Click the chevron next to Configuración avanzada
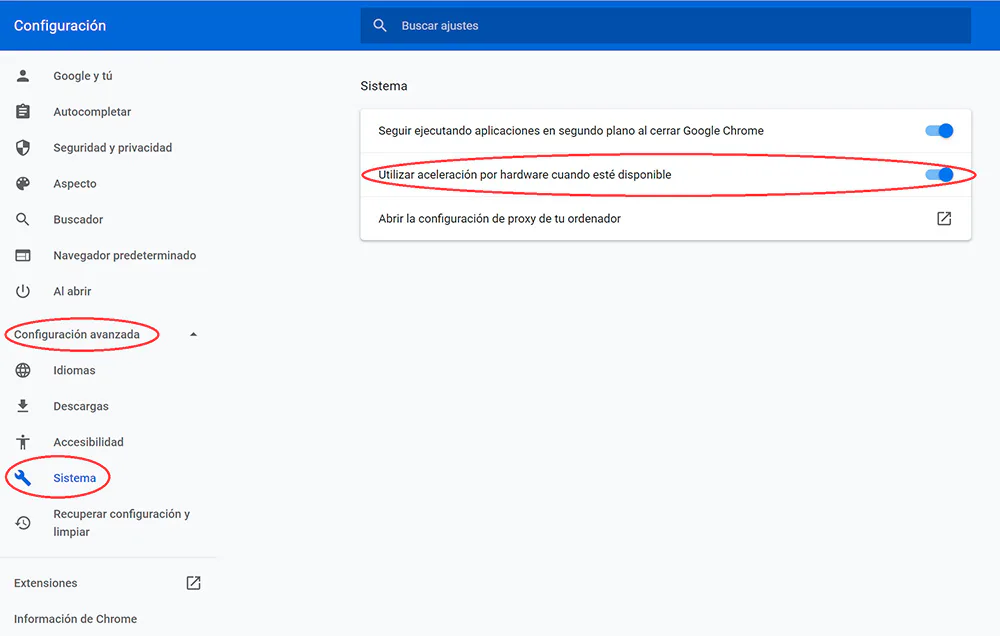The height and width of the screenshot is (636, 1000). click(x=193, y=333)
